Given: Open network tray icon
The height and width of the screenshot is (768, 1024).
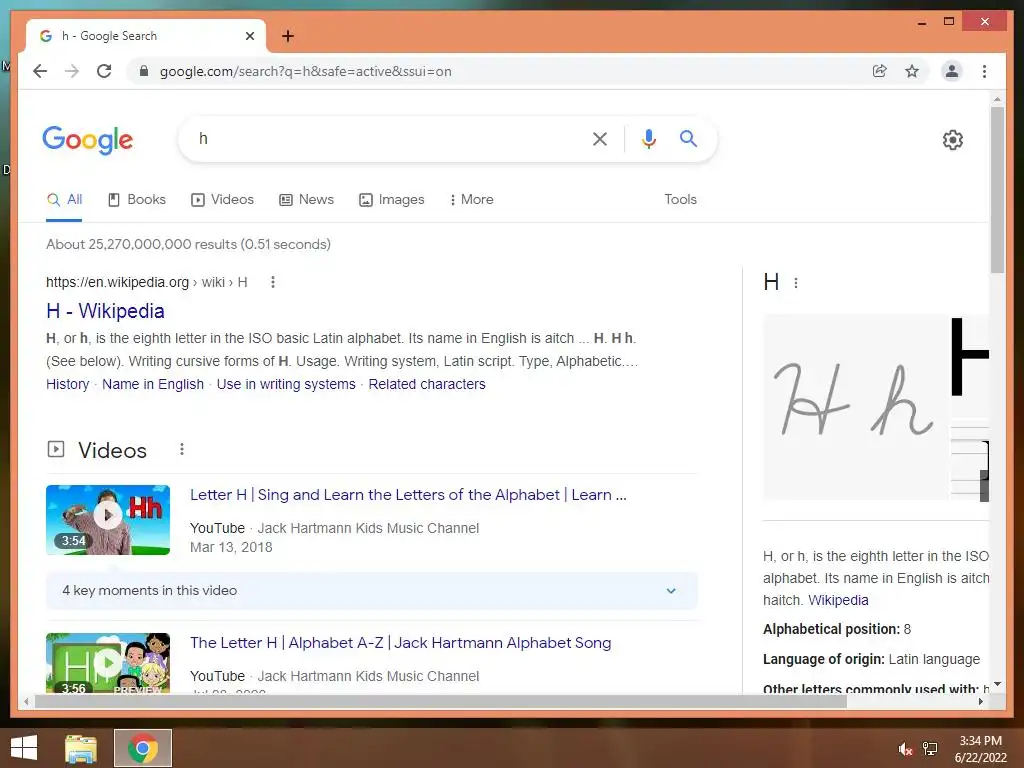Looking at the screenshot, I should pos(930,749).
